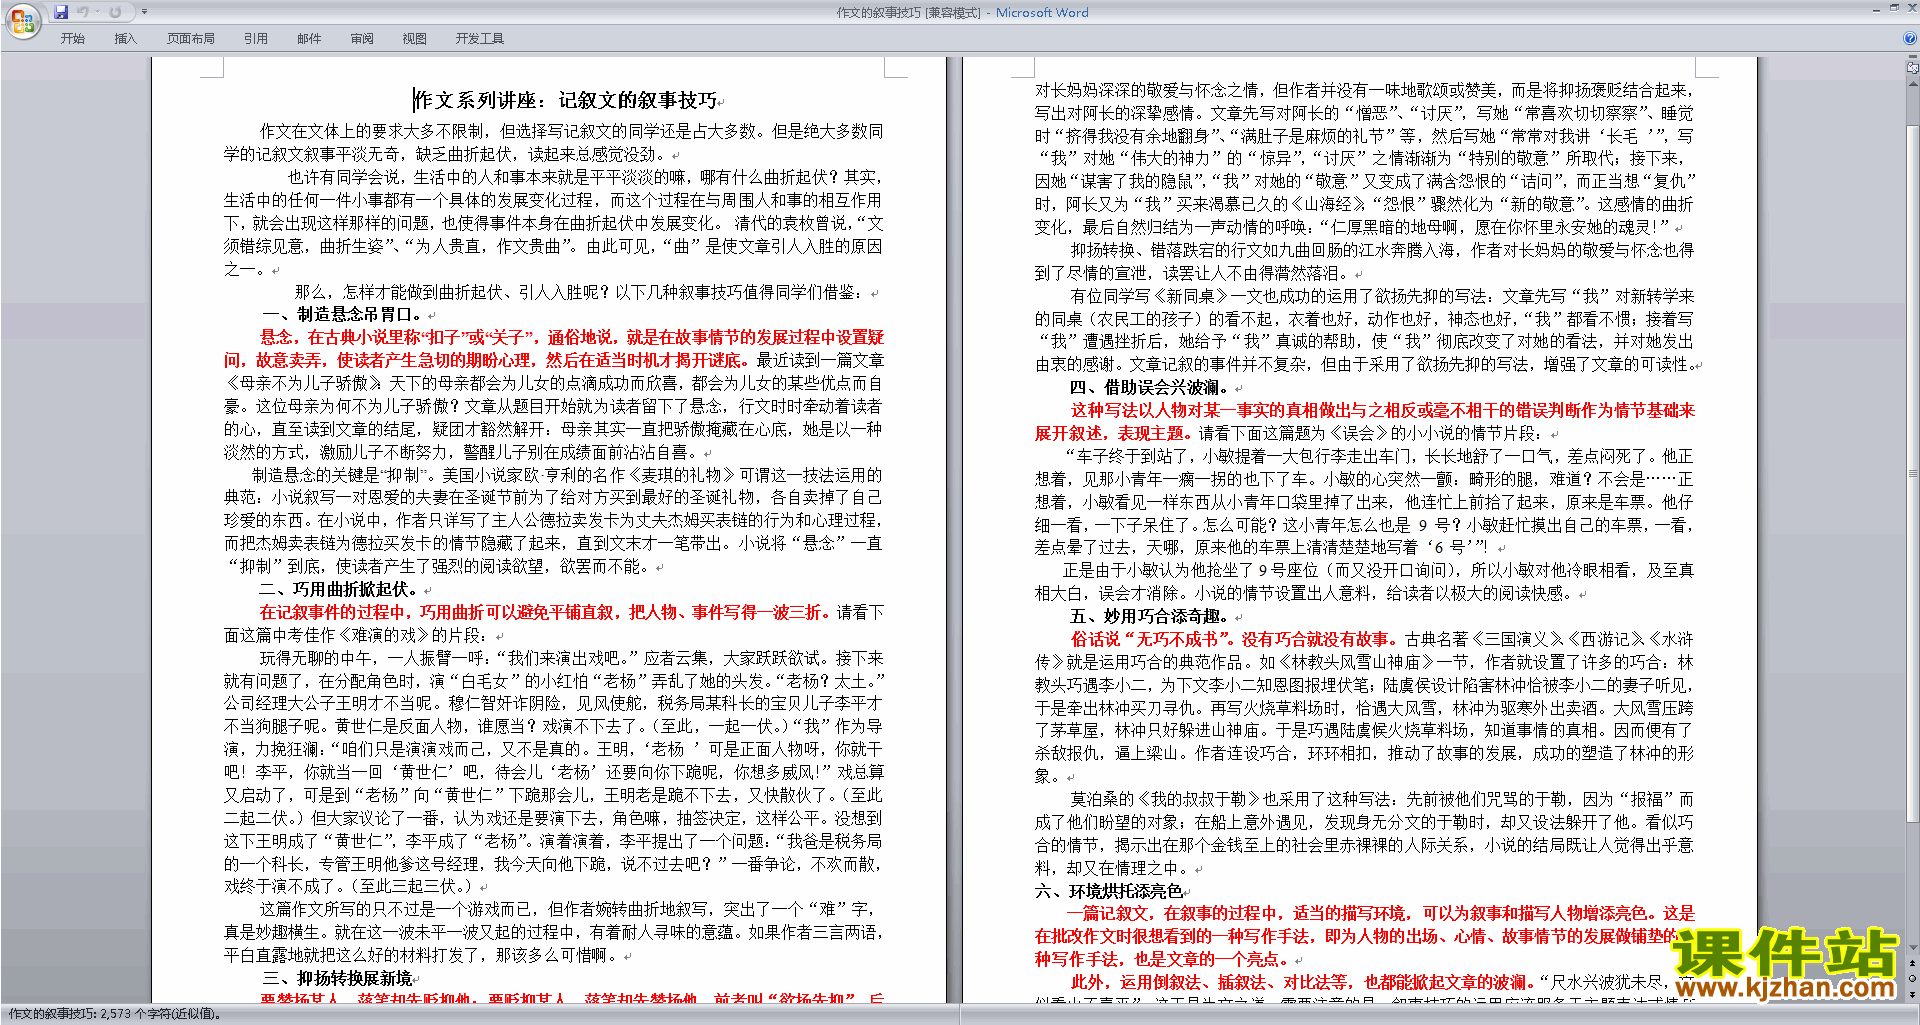Open the 开始 ribbon tab
Screen dimensions: 1920x1025
(x=72, y=38)
